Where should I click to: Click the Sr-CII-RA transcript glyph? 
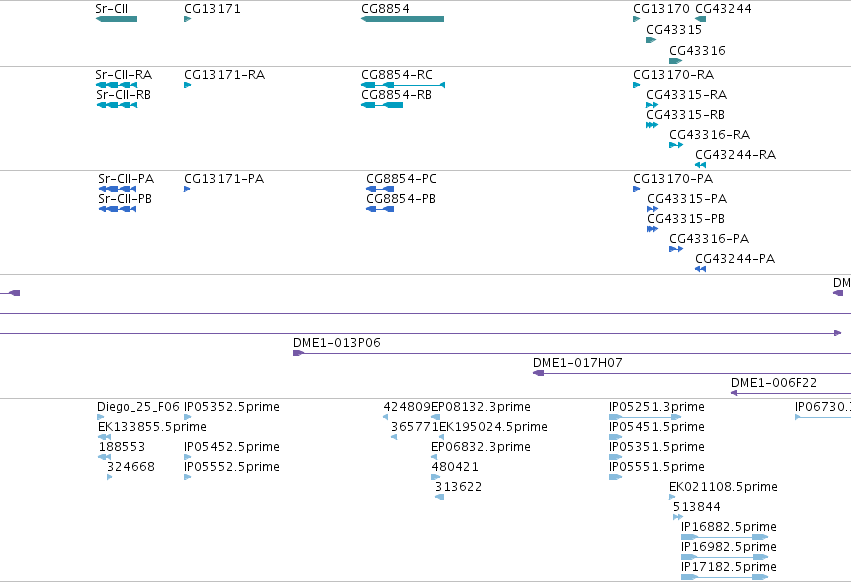(116, 85)
